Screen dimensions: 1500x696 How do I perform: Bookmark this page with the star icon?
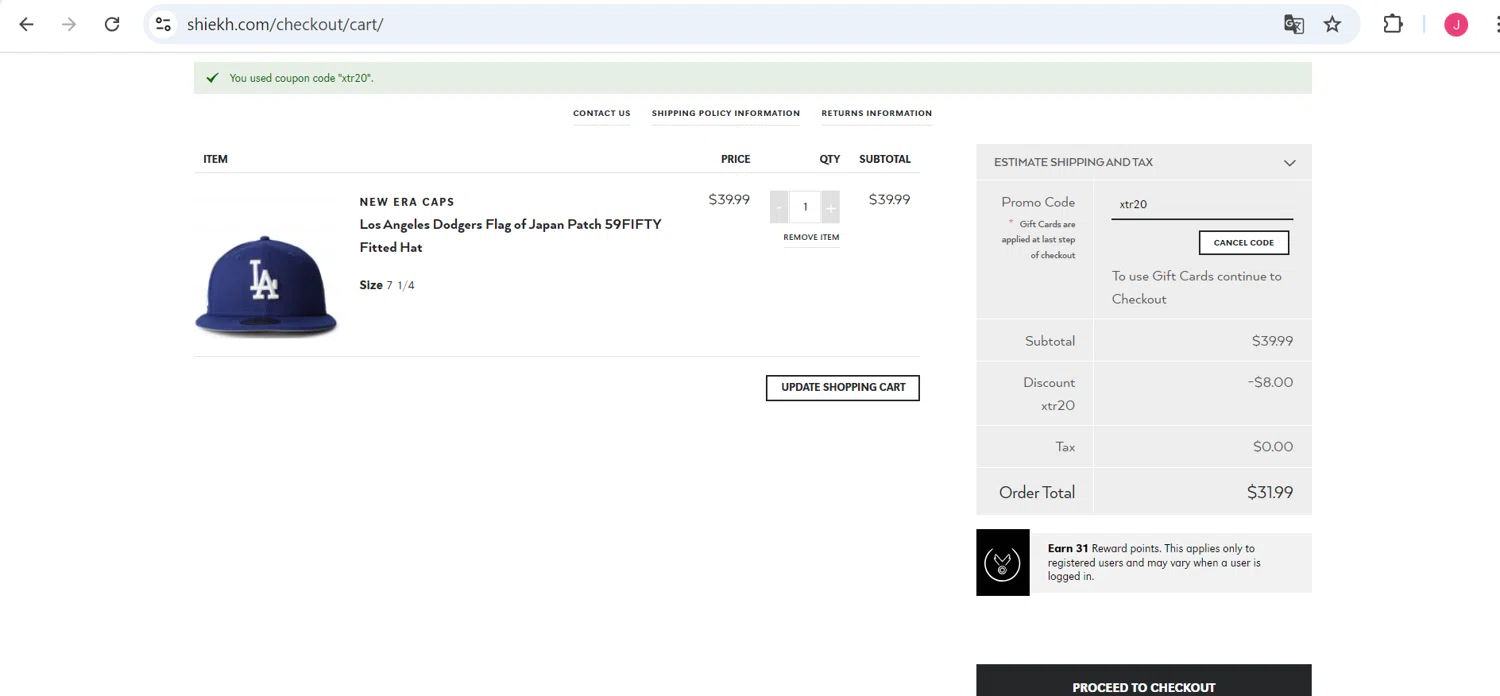coord(1332,24)
